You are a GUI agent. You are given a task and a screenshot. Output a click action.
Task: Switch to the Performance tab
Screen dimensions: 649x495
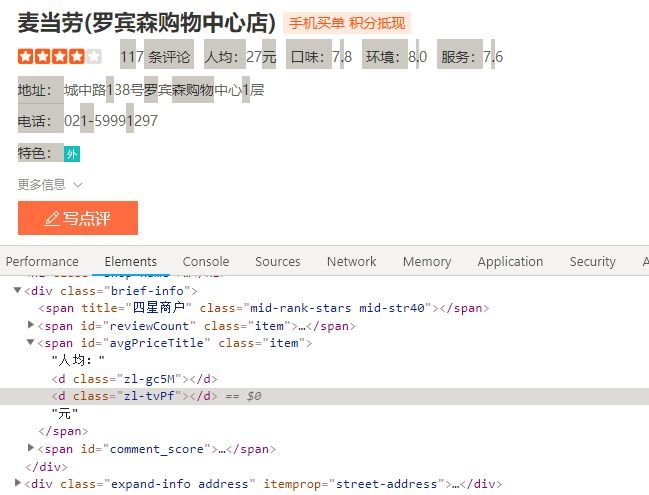[x=42, y=262]
